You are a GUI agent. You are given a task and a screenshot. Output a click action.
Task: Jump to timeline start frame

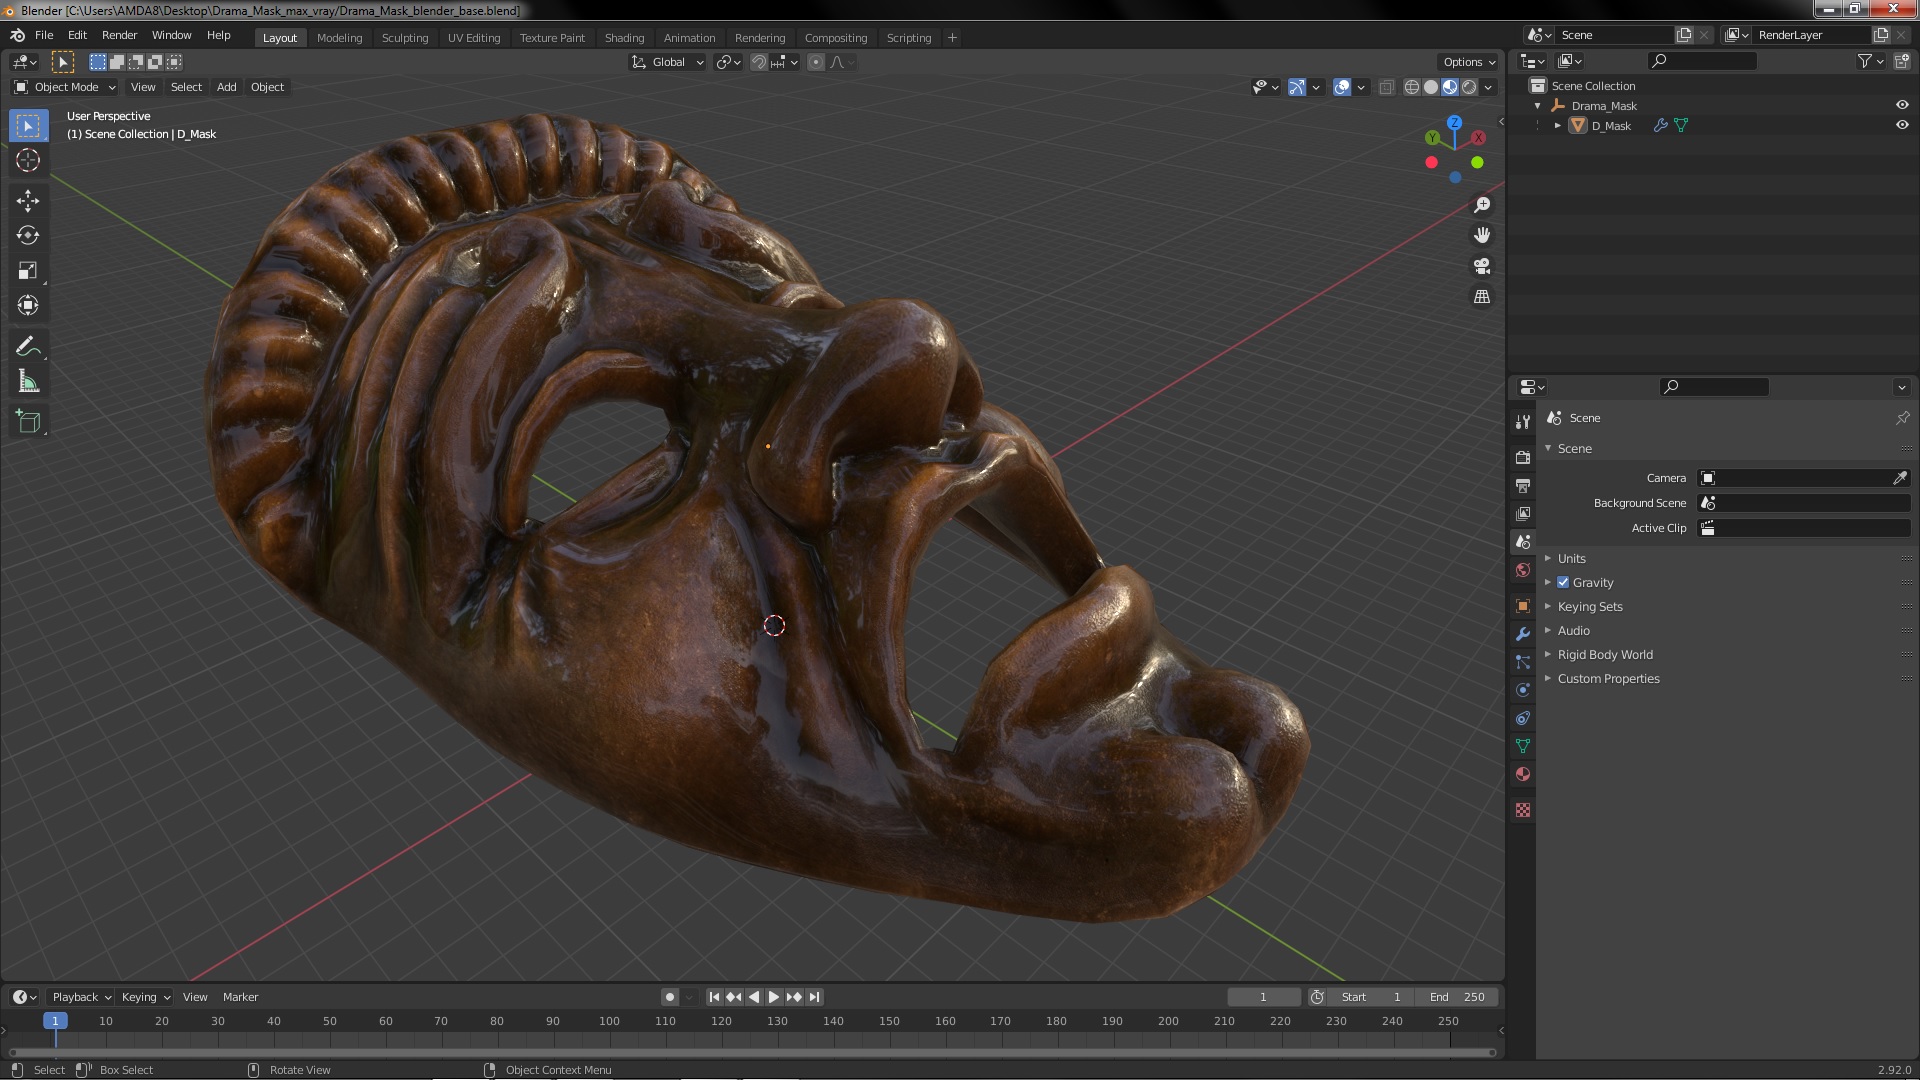click(x=714, y=997)
